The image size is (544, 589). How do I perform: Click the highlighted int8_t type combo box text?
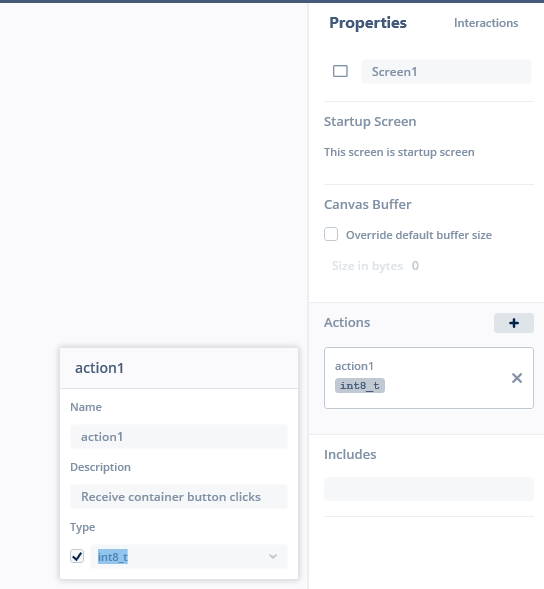coord(113,557)
